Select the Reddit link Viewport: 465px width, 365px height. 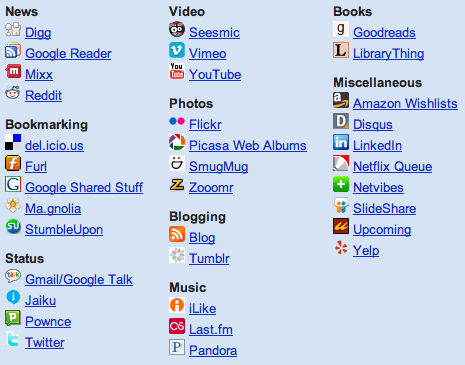coord(44,96)
